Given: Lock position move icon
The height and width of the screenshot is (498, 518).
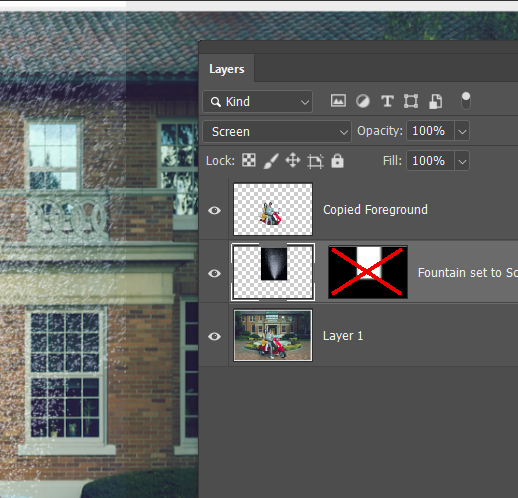Looking at the screenshot, I should [x=293, y=160].
